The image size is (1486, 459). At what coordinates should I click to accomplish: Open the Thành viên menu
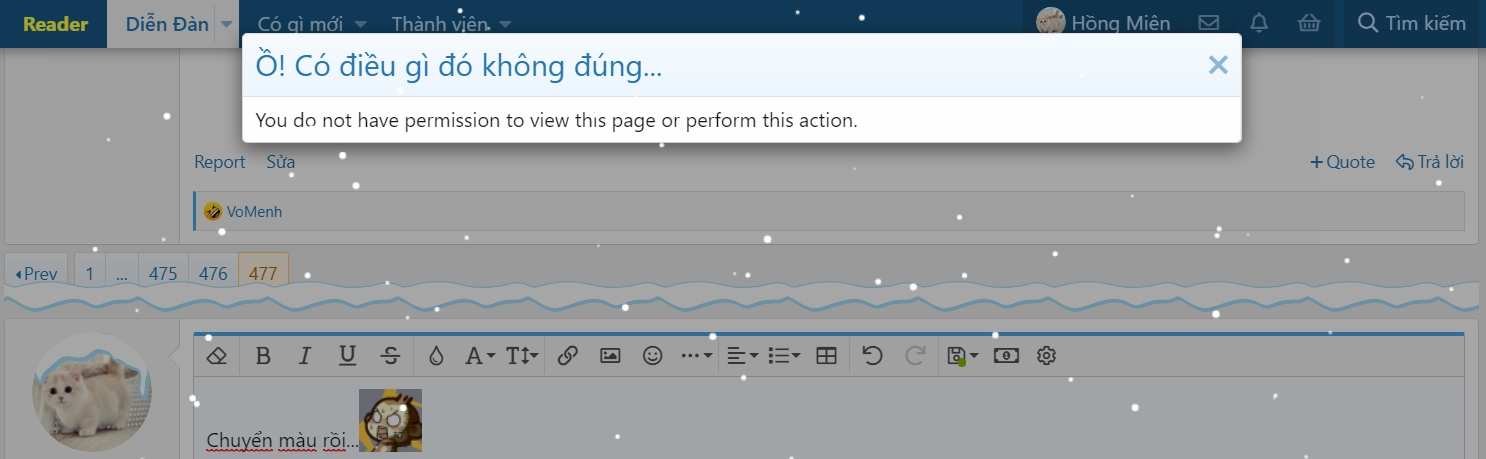tap(451, 23)
